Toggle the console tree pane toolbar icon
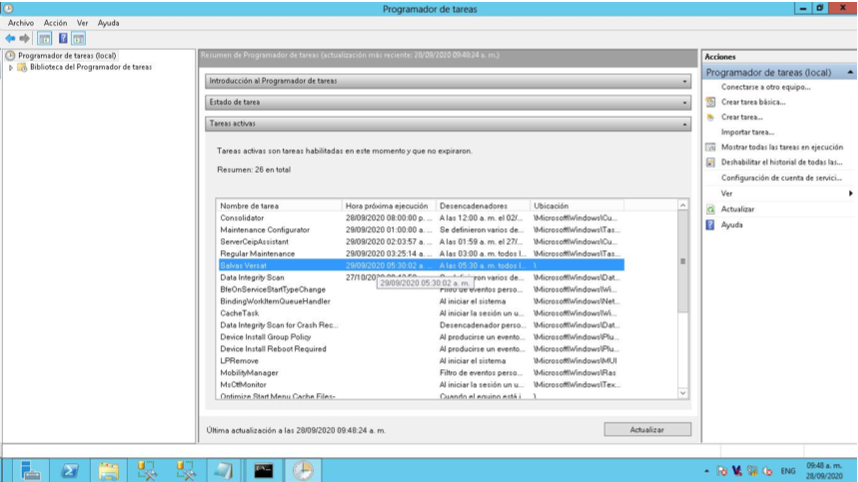 pyautogui.click(x=44, y=38)
